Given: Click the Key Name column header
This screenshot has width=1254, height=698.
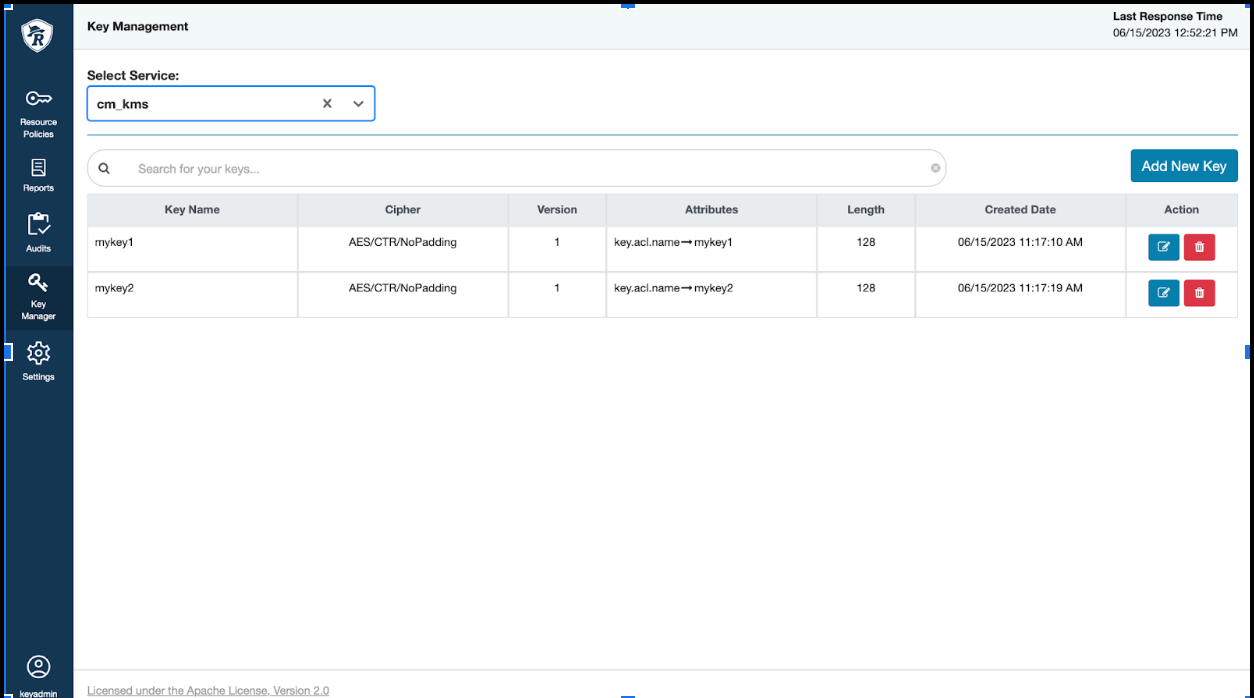Looking at the screenshot, I should click(x=192, y=210).
